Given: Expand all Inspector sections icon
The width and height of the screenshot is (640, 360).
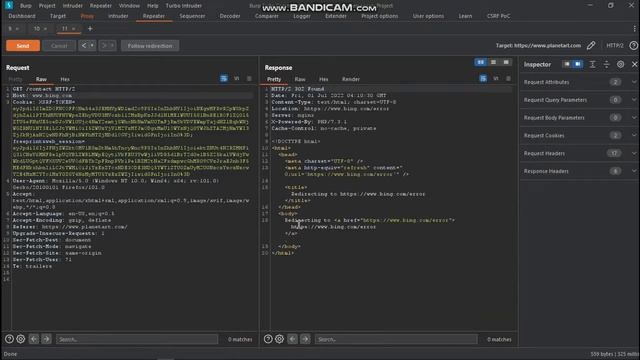Looking at the screenshot, I should click(x=593, y=64).
